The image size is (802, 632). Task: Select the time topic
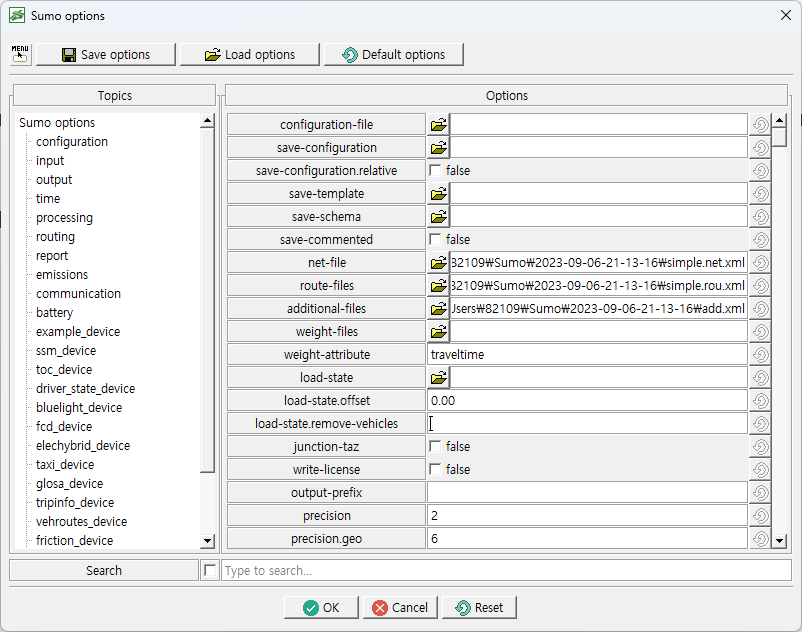(48, 198)
